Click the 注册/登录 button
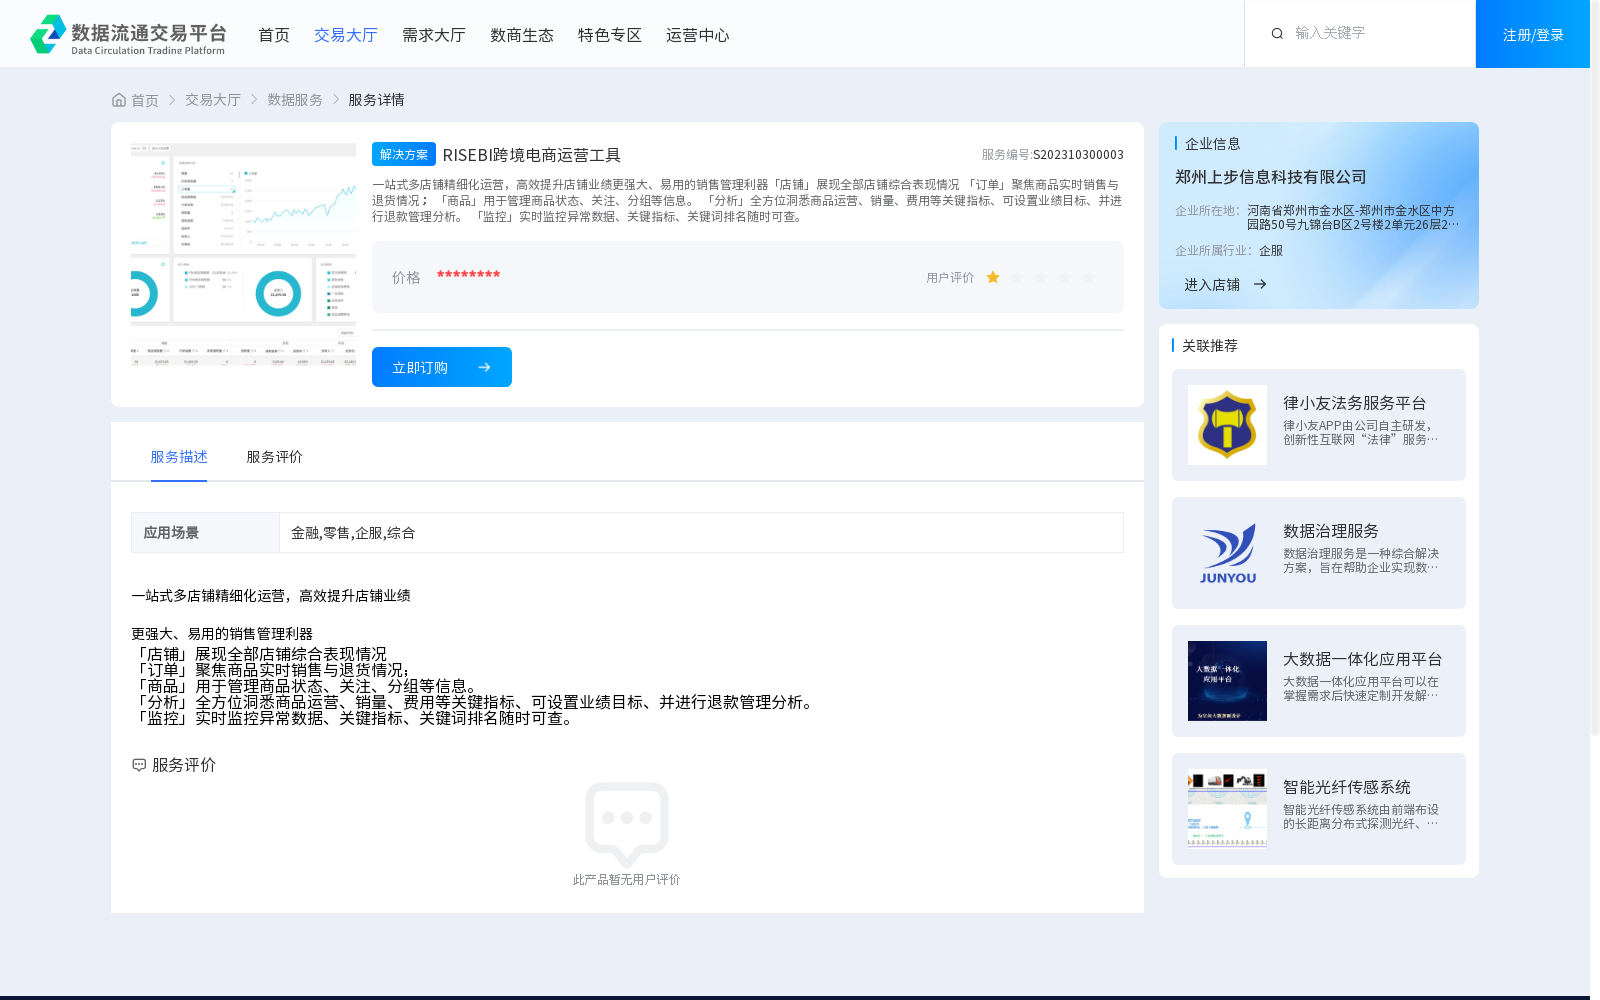Screen dimensions: 1600x1000 (1533, 34)
